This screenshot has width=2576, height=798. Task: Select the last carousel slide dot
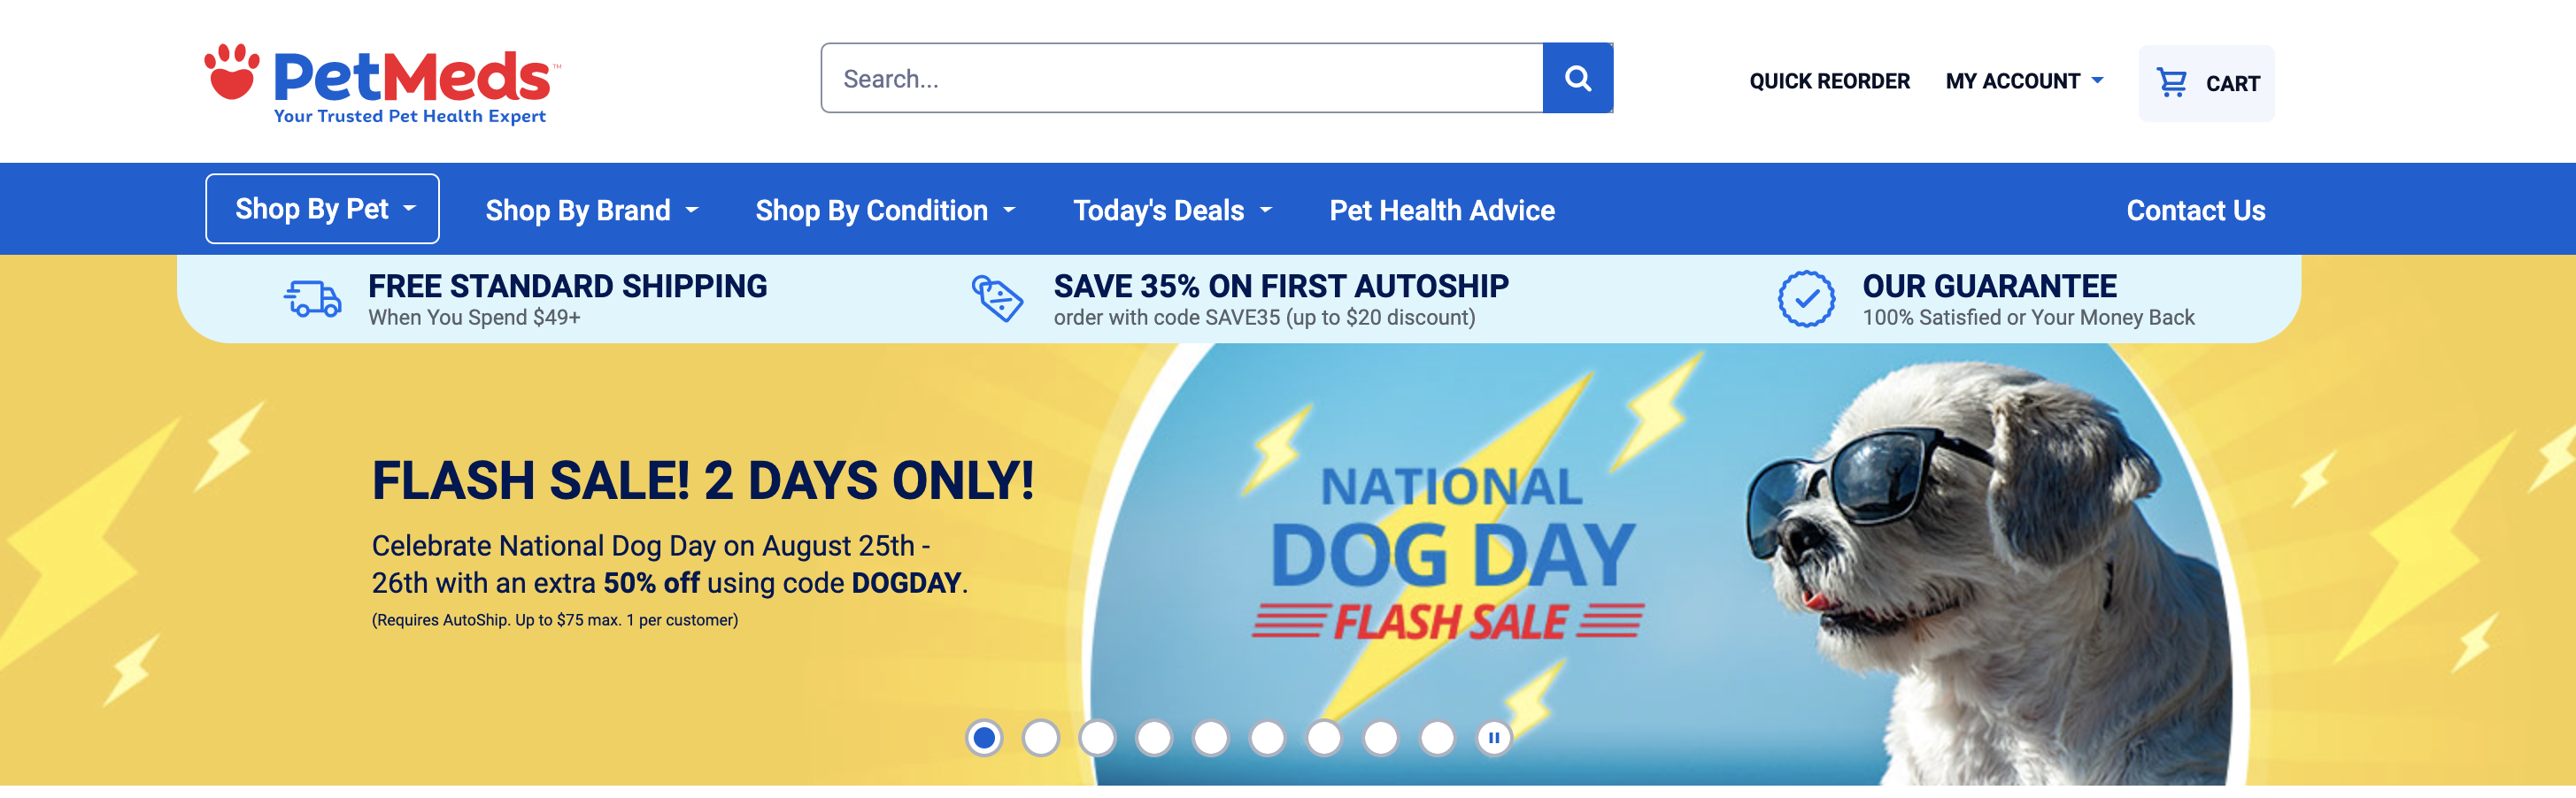(x=1437, y=738)
